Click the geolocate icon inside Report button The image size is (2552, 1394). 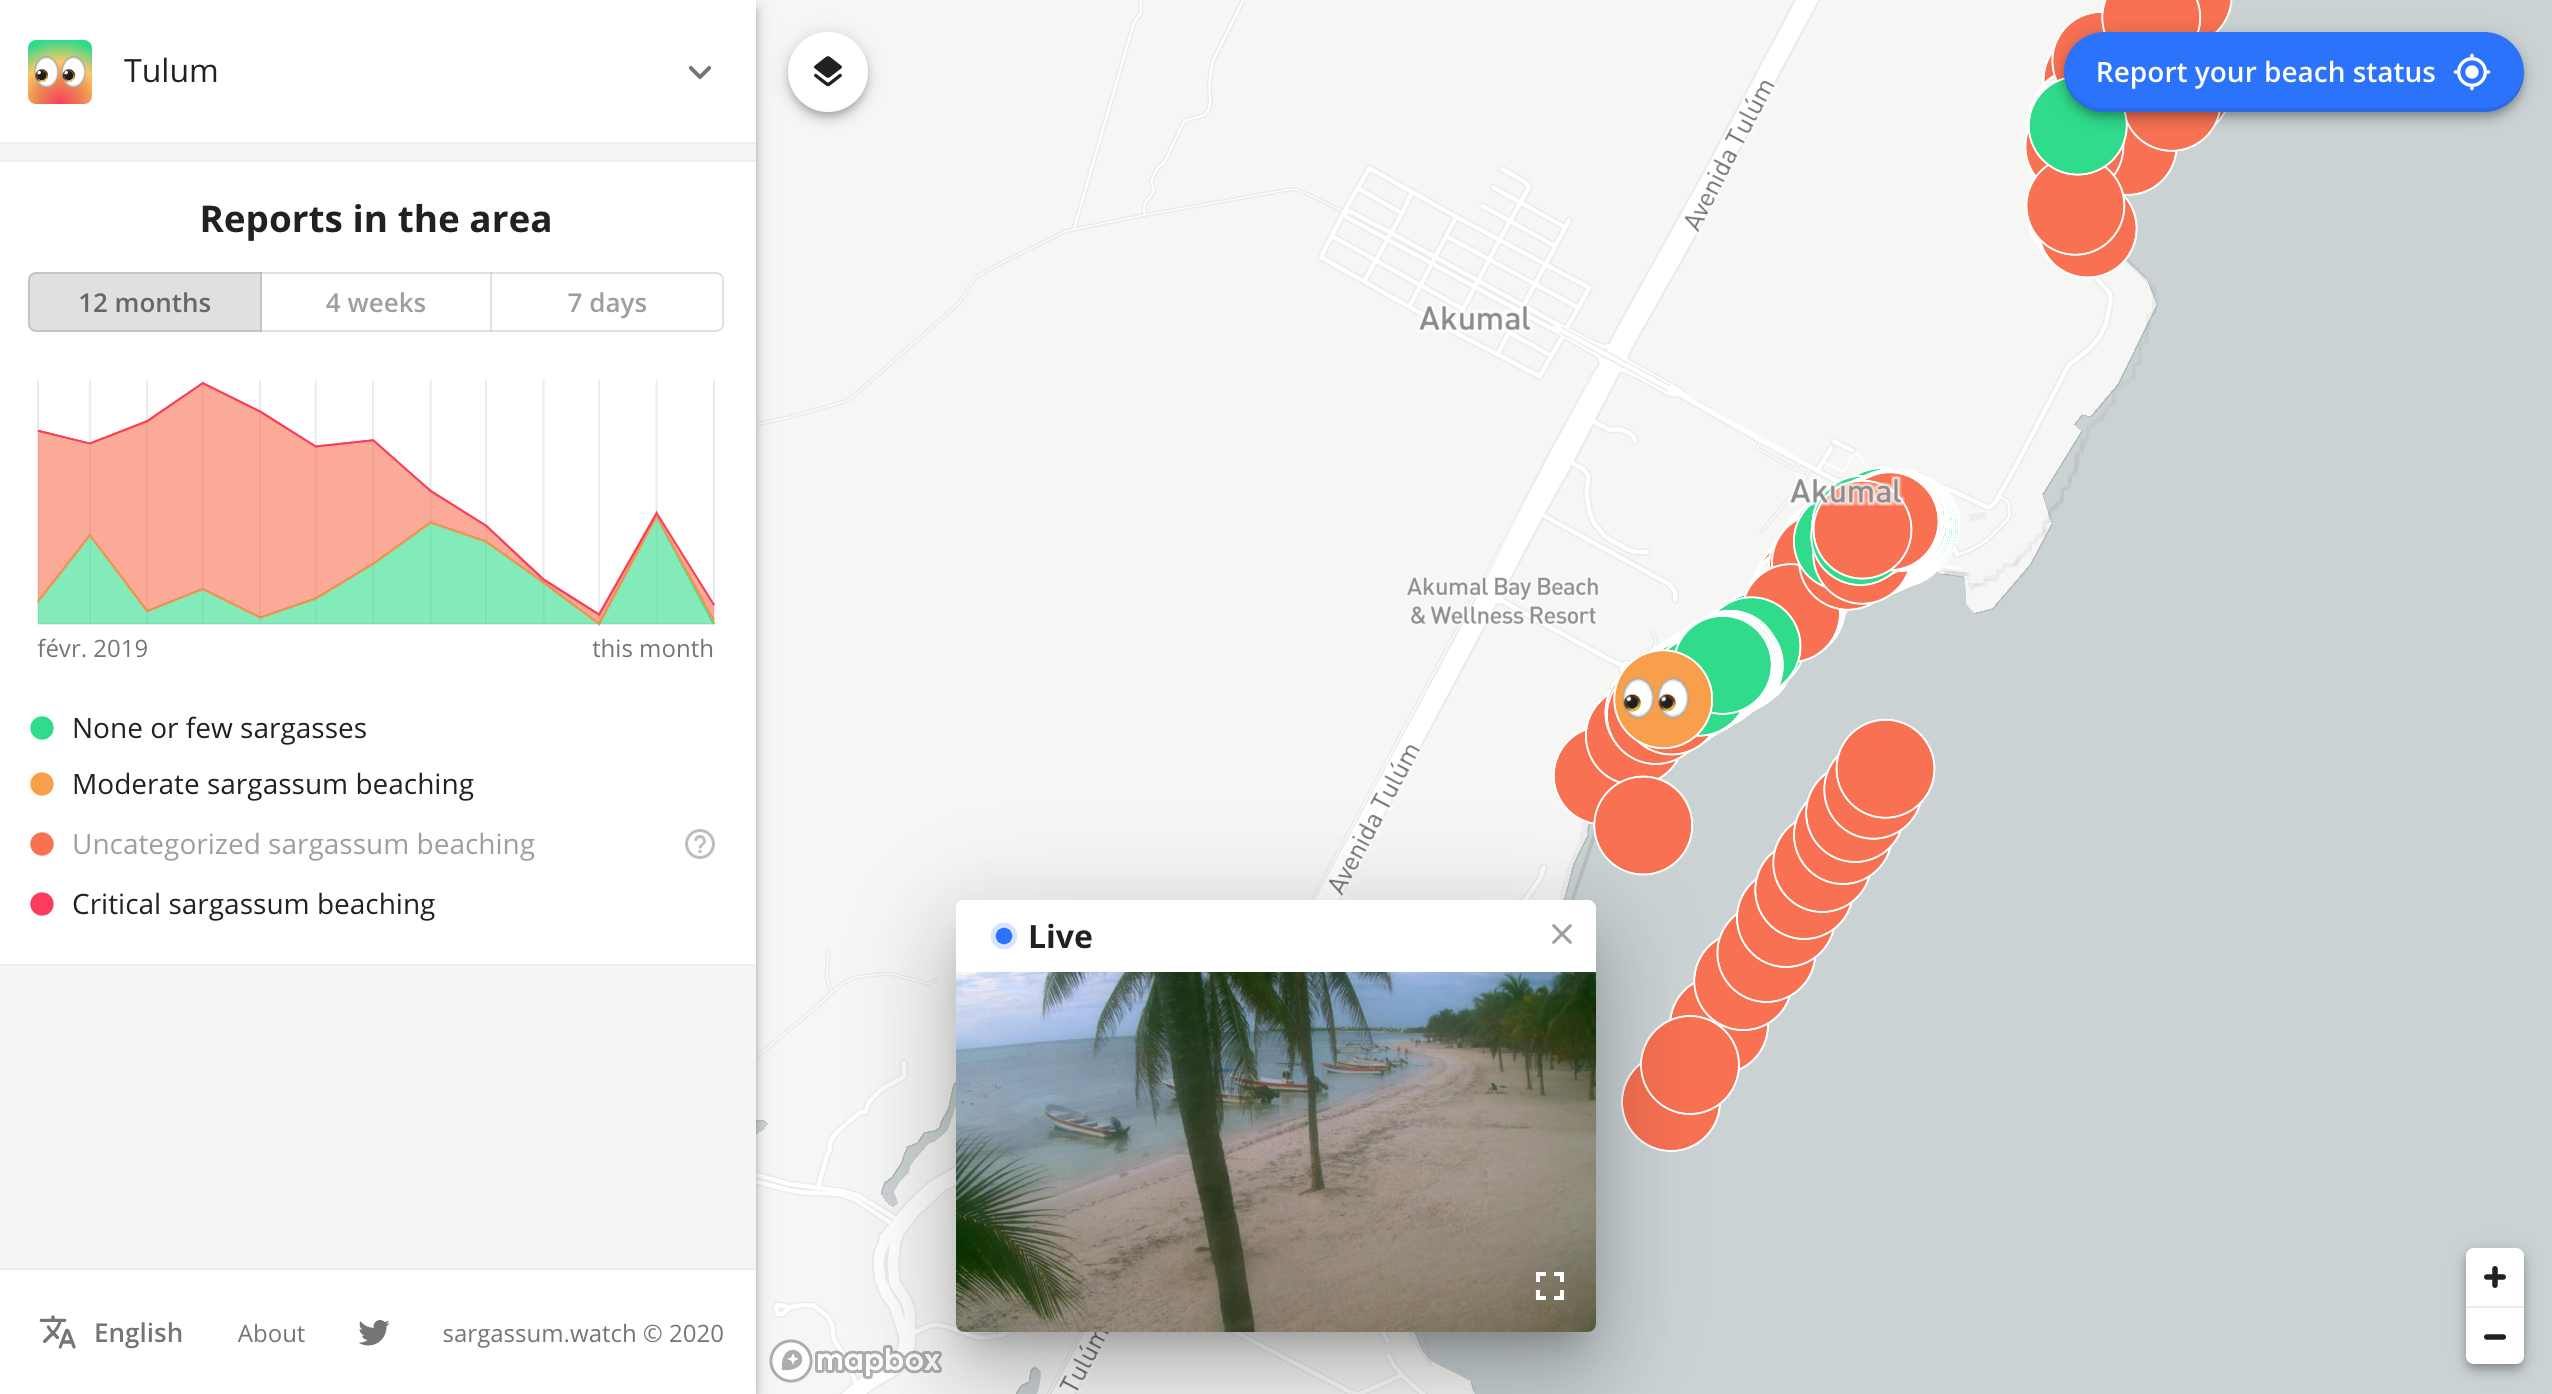coord(2474,71)
